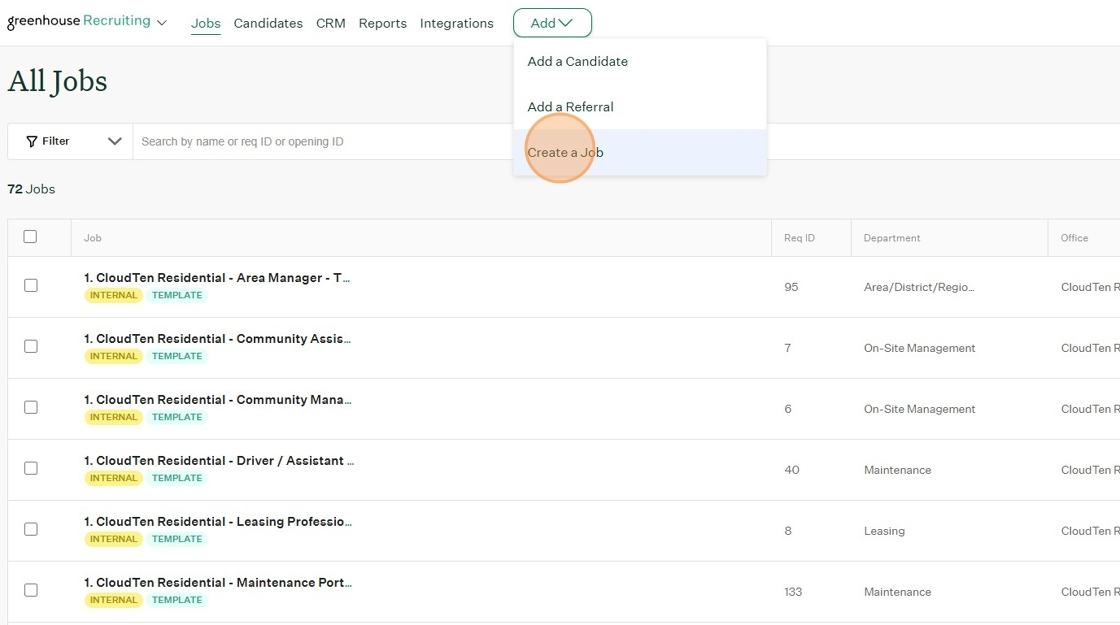Click Area/District/Regio department cell
This screenshot has height=625, width=1120.
919,287
